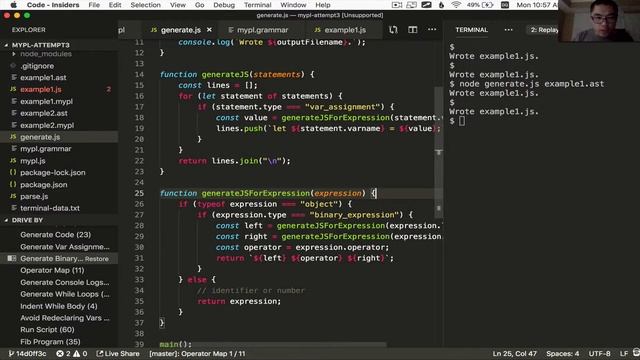Select Operator Map (11) entry
The image size is (640, 360).
click(52, 270)
